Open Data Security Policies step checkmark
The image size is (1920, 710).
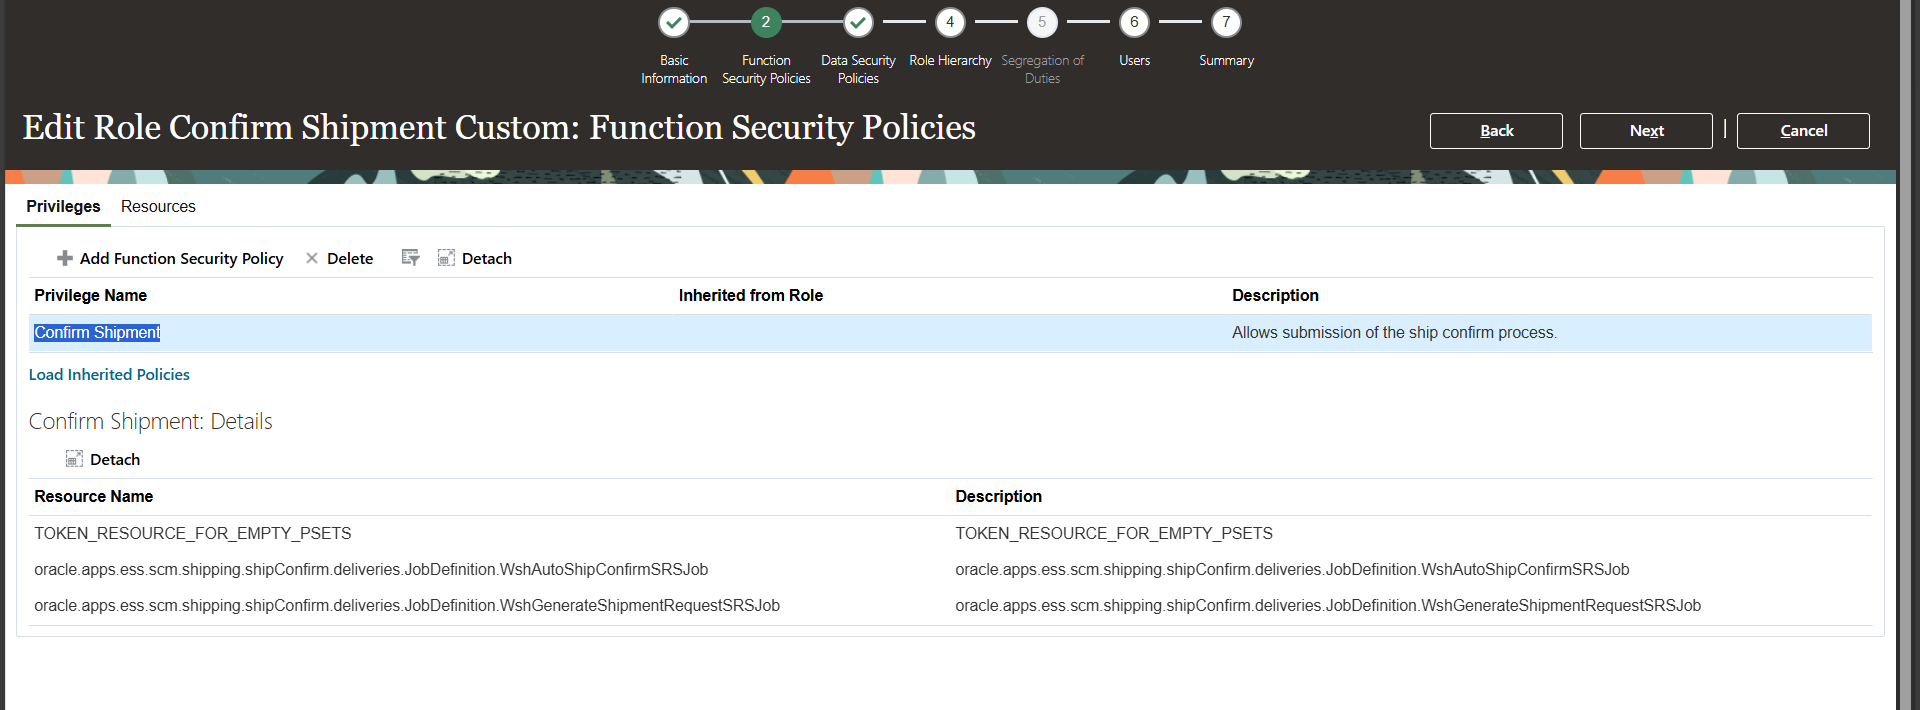tap(858, 22)
